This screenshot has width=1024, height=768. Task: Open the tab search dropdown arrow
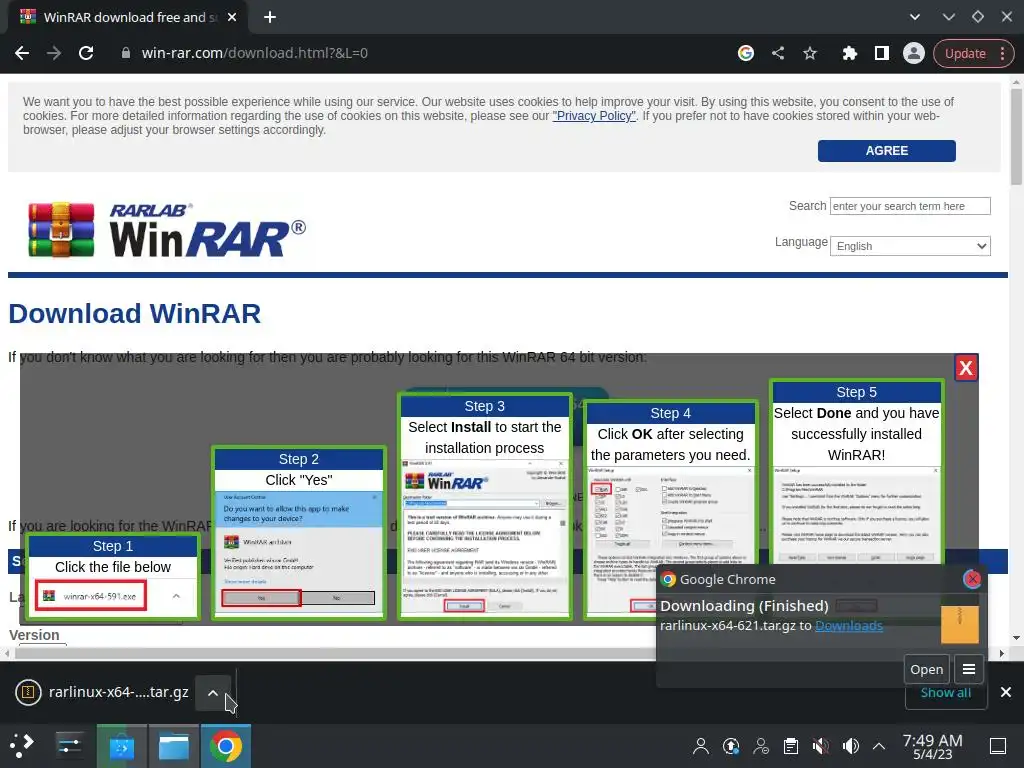coord(915,17)
